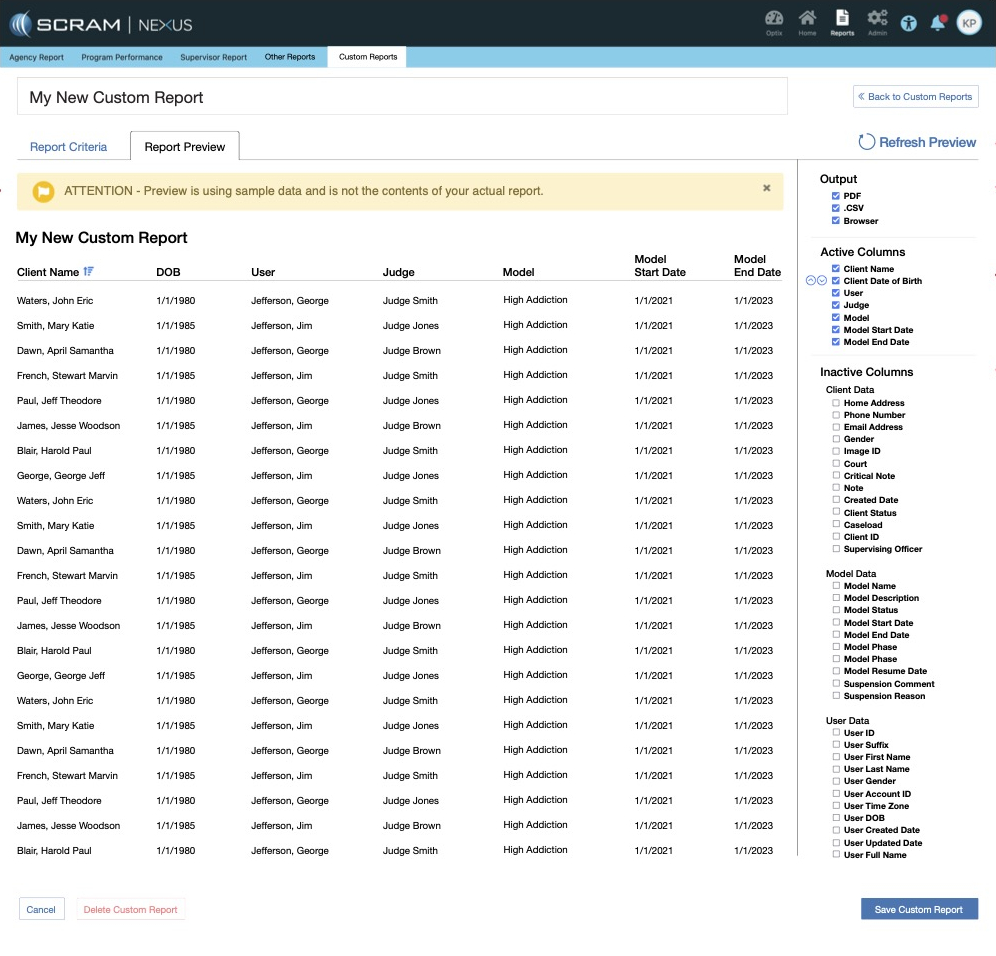The image size is (996, 956).
Task: Open the Optix gauge icon
Action: click(773, 21)
